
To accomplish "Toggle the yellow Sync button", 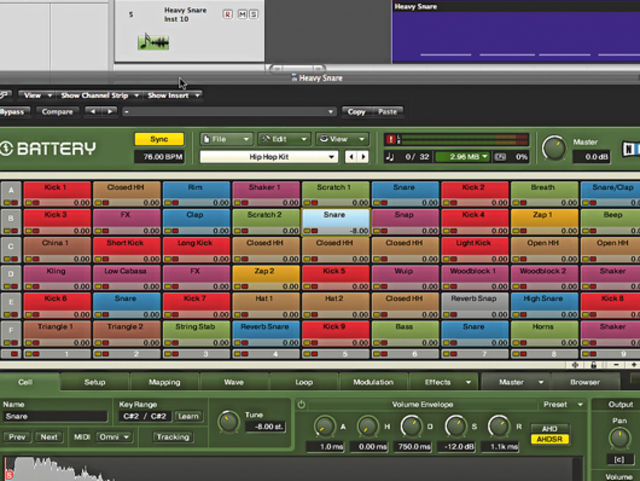I will click(159, 139).
